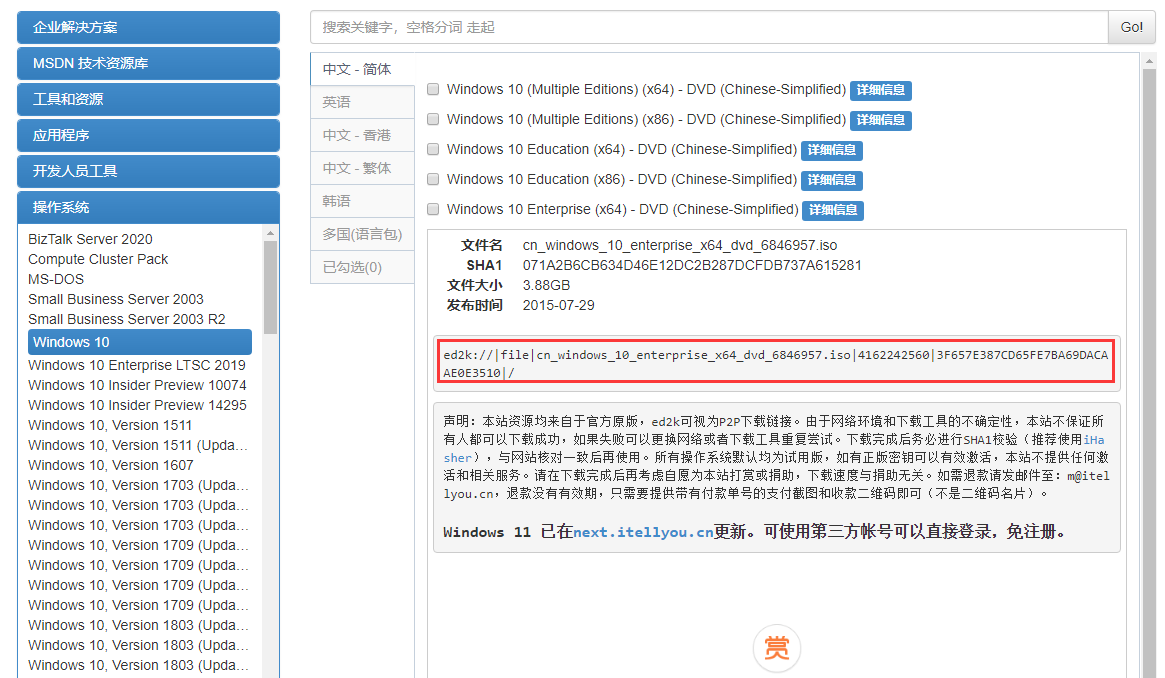1165x678 pixels.
Task: Switch to the 英语 language tab
Action: click(x=337, y=102)
